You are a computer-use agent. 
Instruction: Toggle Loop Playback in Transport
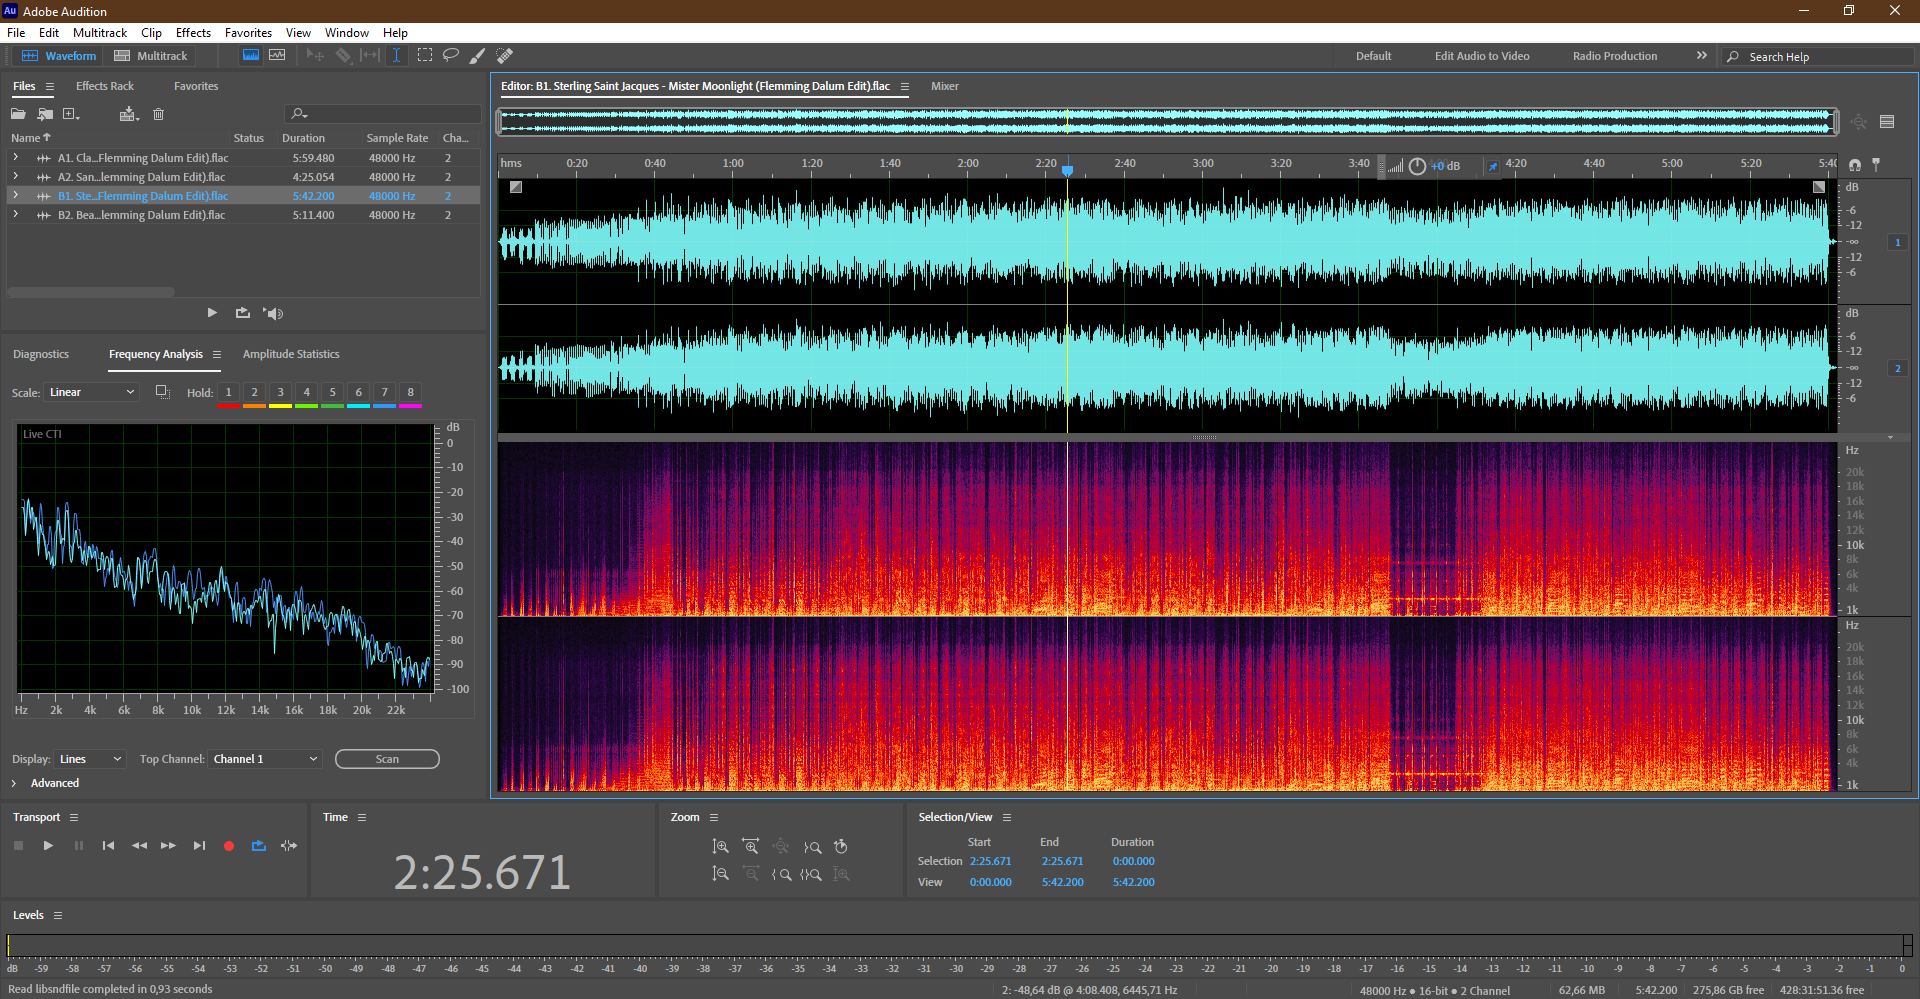point(259,846)
